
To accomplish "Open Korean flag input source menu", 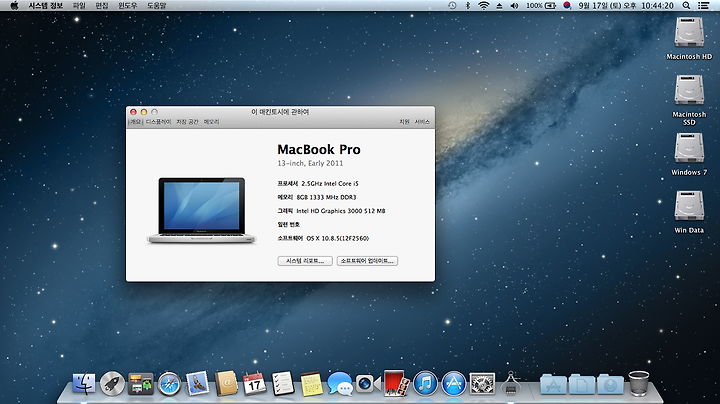I will pos(567,6).
